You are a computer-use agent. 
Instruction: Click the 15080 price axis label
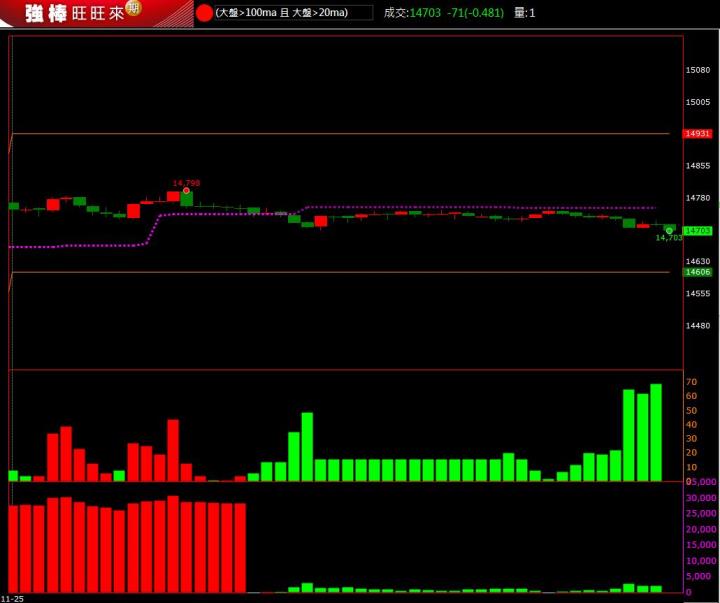click(x=698, y=70)
